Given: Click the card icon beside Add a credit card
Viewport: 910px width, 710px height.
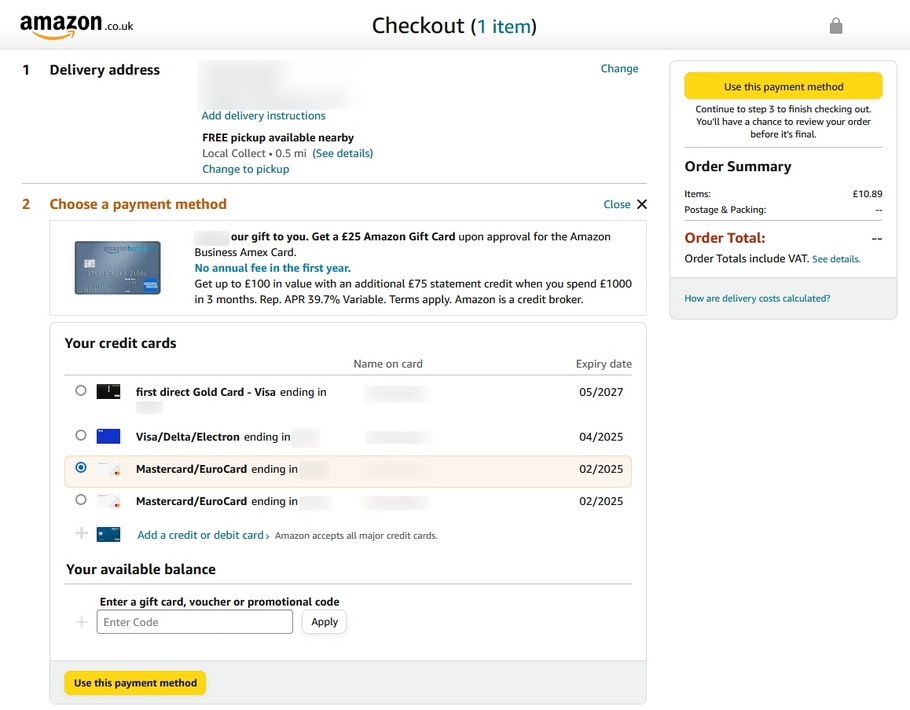Looking at the screenshot, I should pos(109,534).
